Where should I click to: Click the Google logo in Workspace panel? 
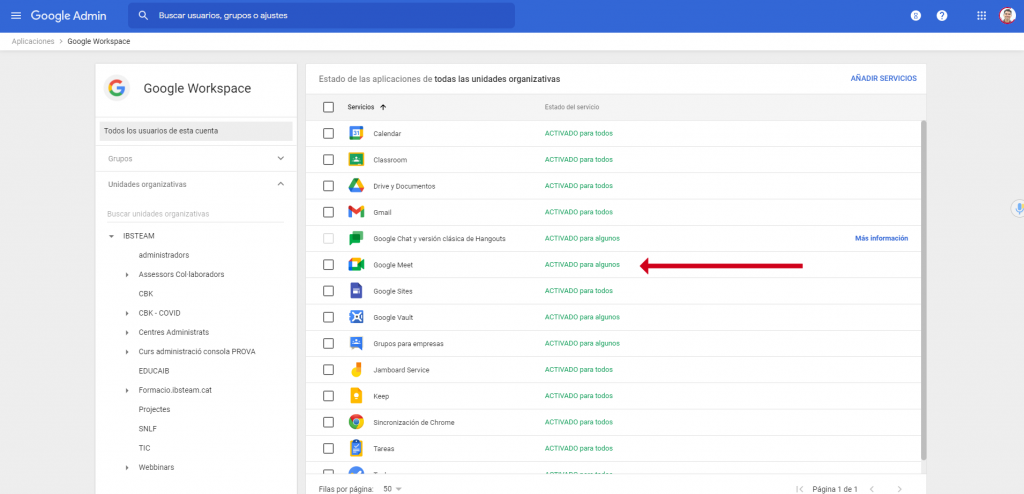click(x=116, y=88)
